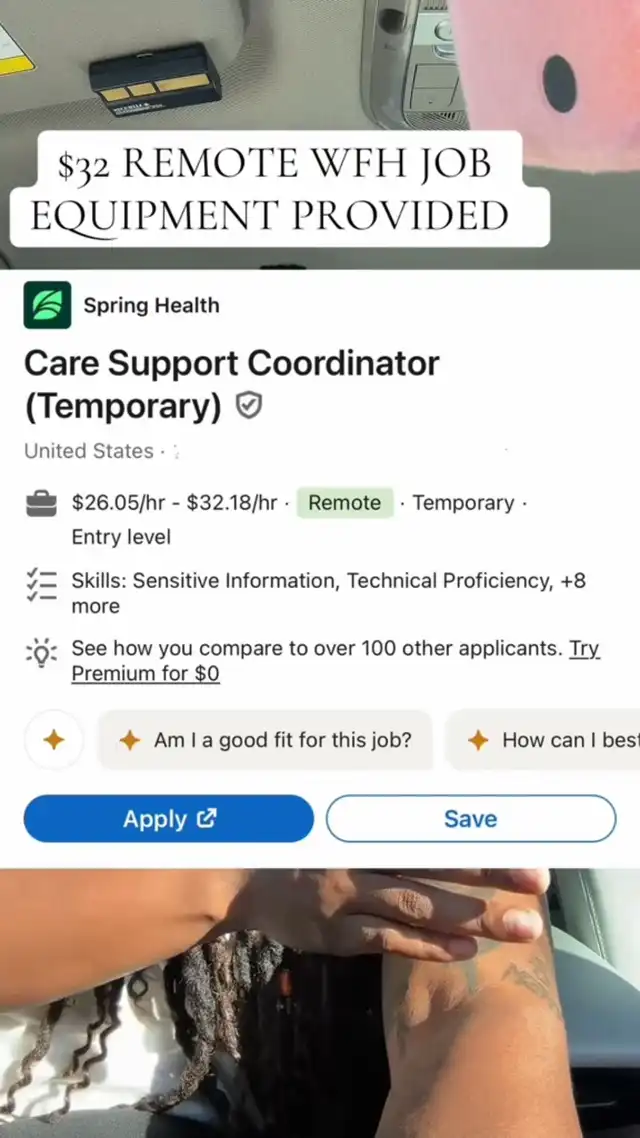This screenshot has width=640, height=1138.
Task: Open the Care Support Coordinator job title
Action: click(x=231, y=363)
